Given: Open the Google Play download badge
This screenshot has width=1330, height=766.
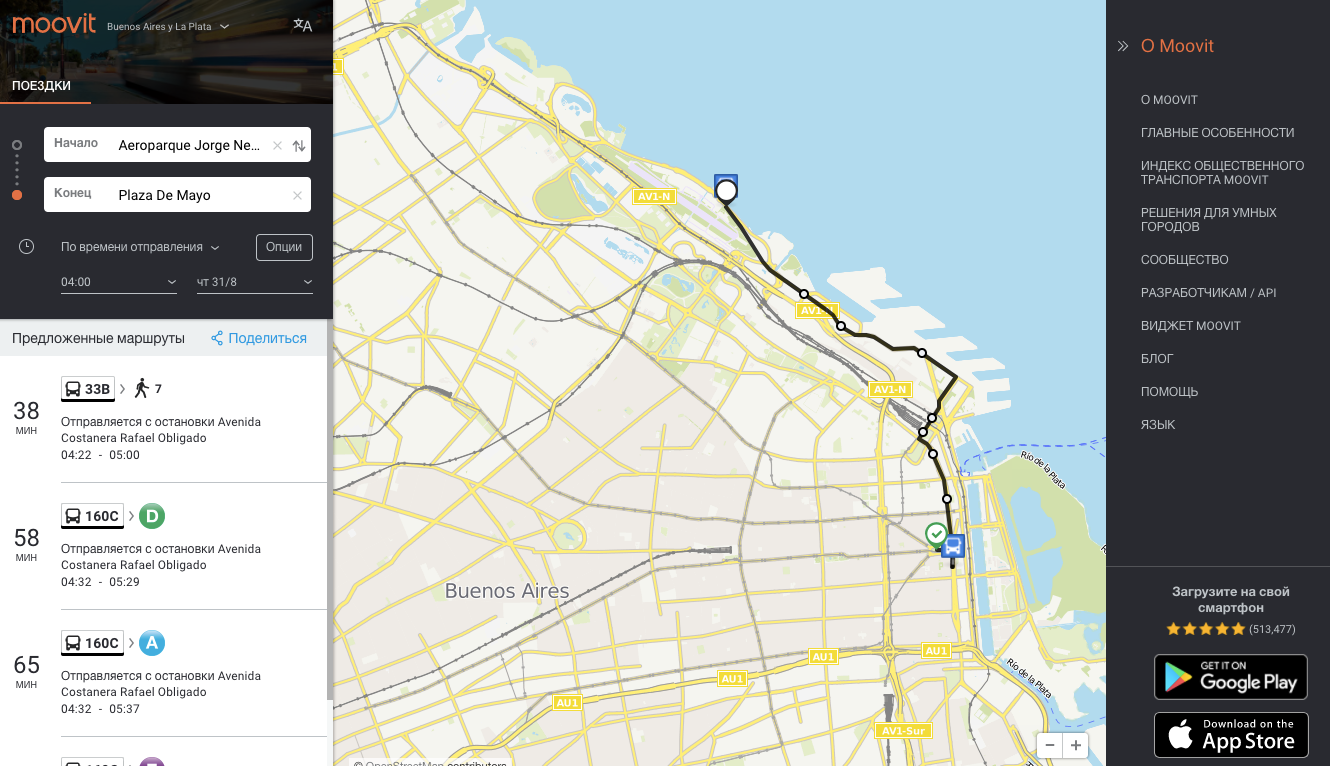Looking at the screenshot, I should pos(1231,677).
